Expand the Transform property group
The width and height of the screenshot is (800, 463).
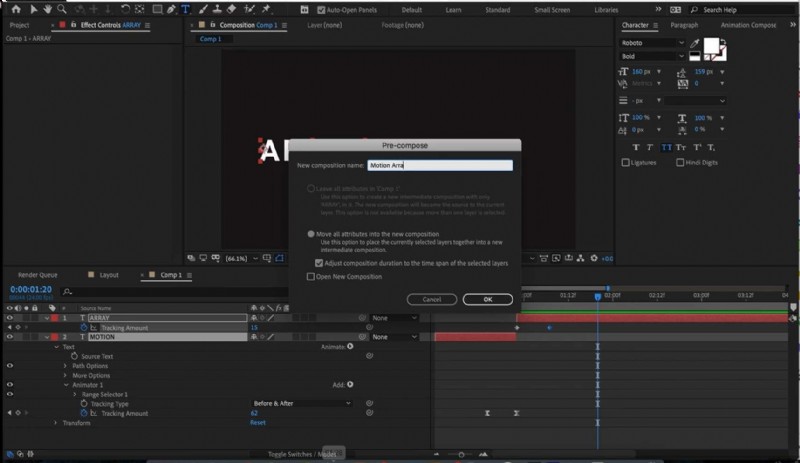[56, 423]
